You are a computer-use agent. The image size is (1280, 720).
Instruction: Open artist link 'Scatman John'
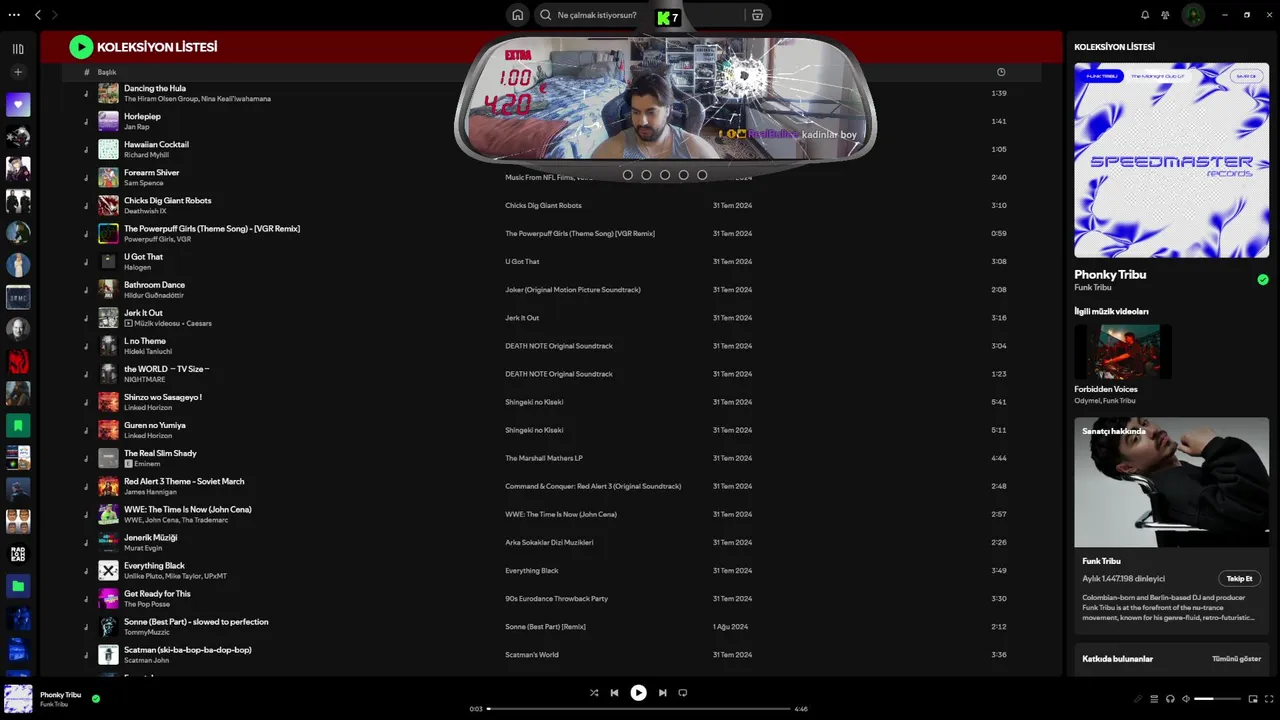point(146,660)
